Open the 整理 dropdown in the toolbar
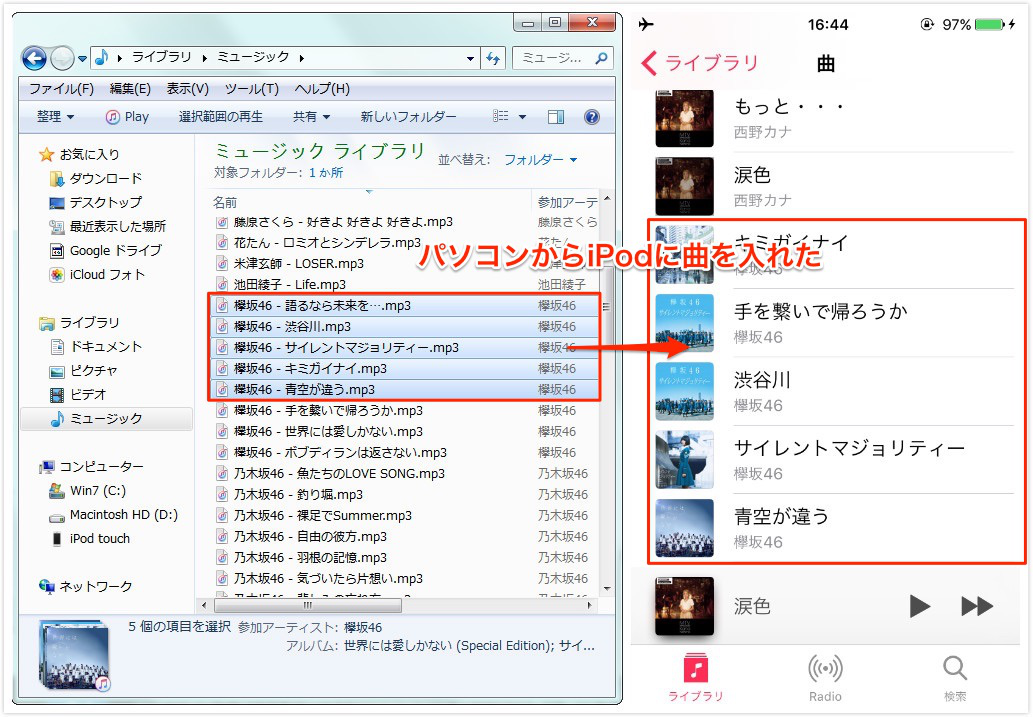The height and width of the screenshot is (717, 1033). click(x=55, y=117)
